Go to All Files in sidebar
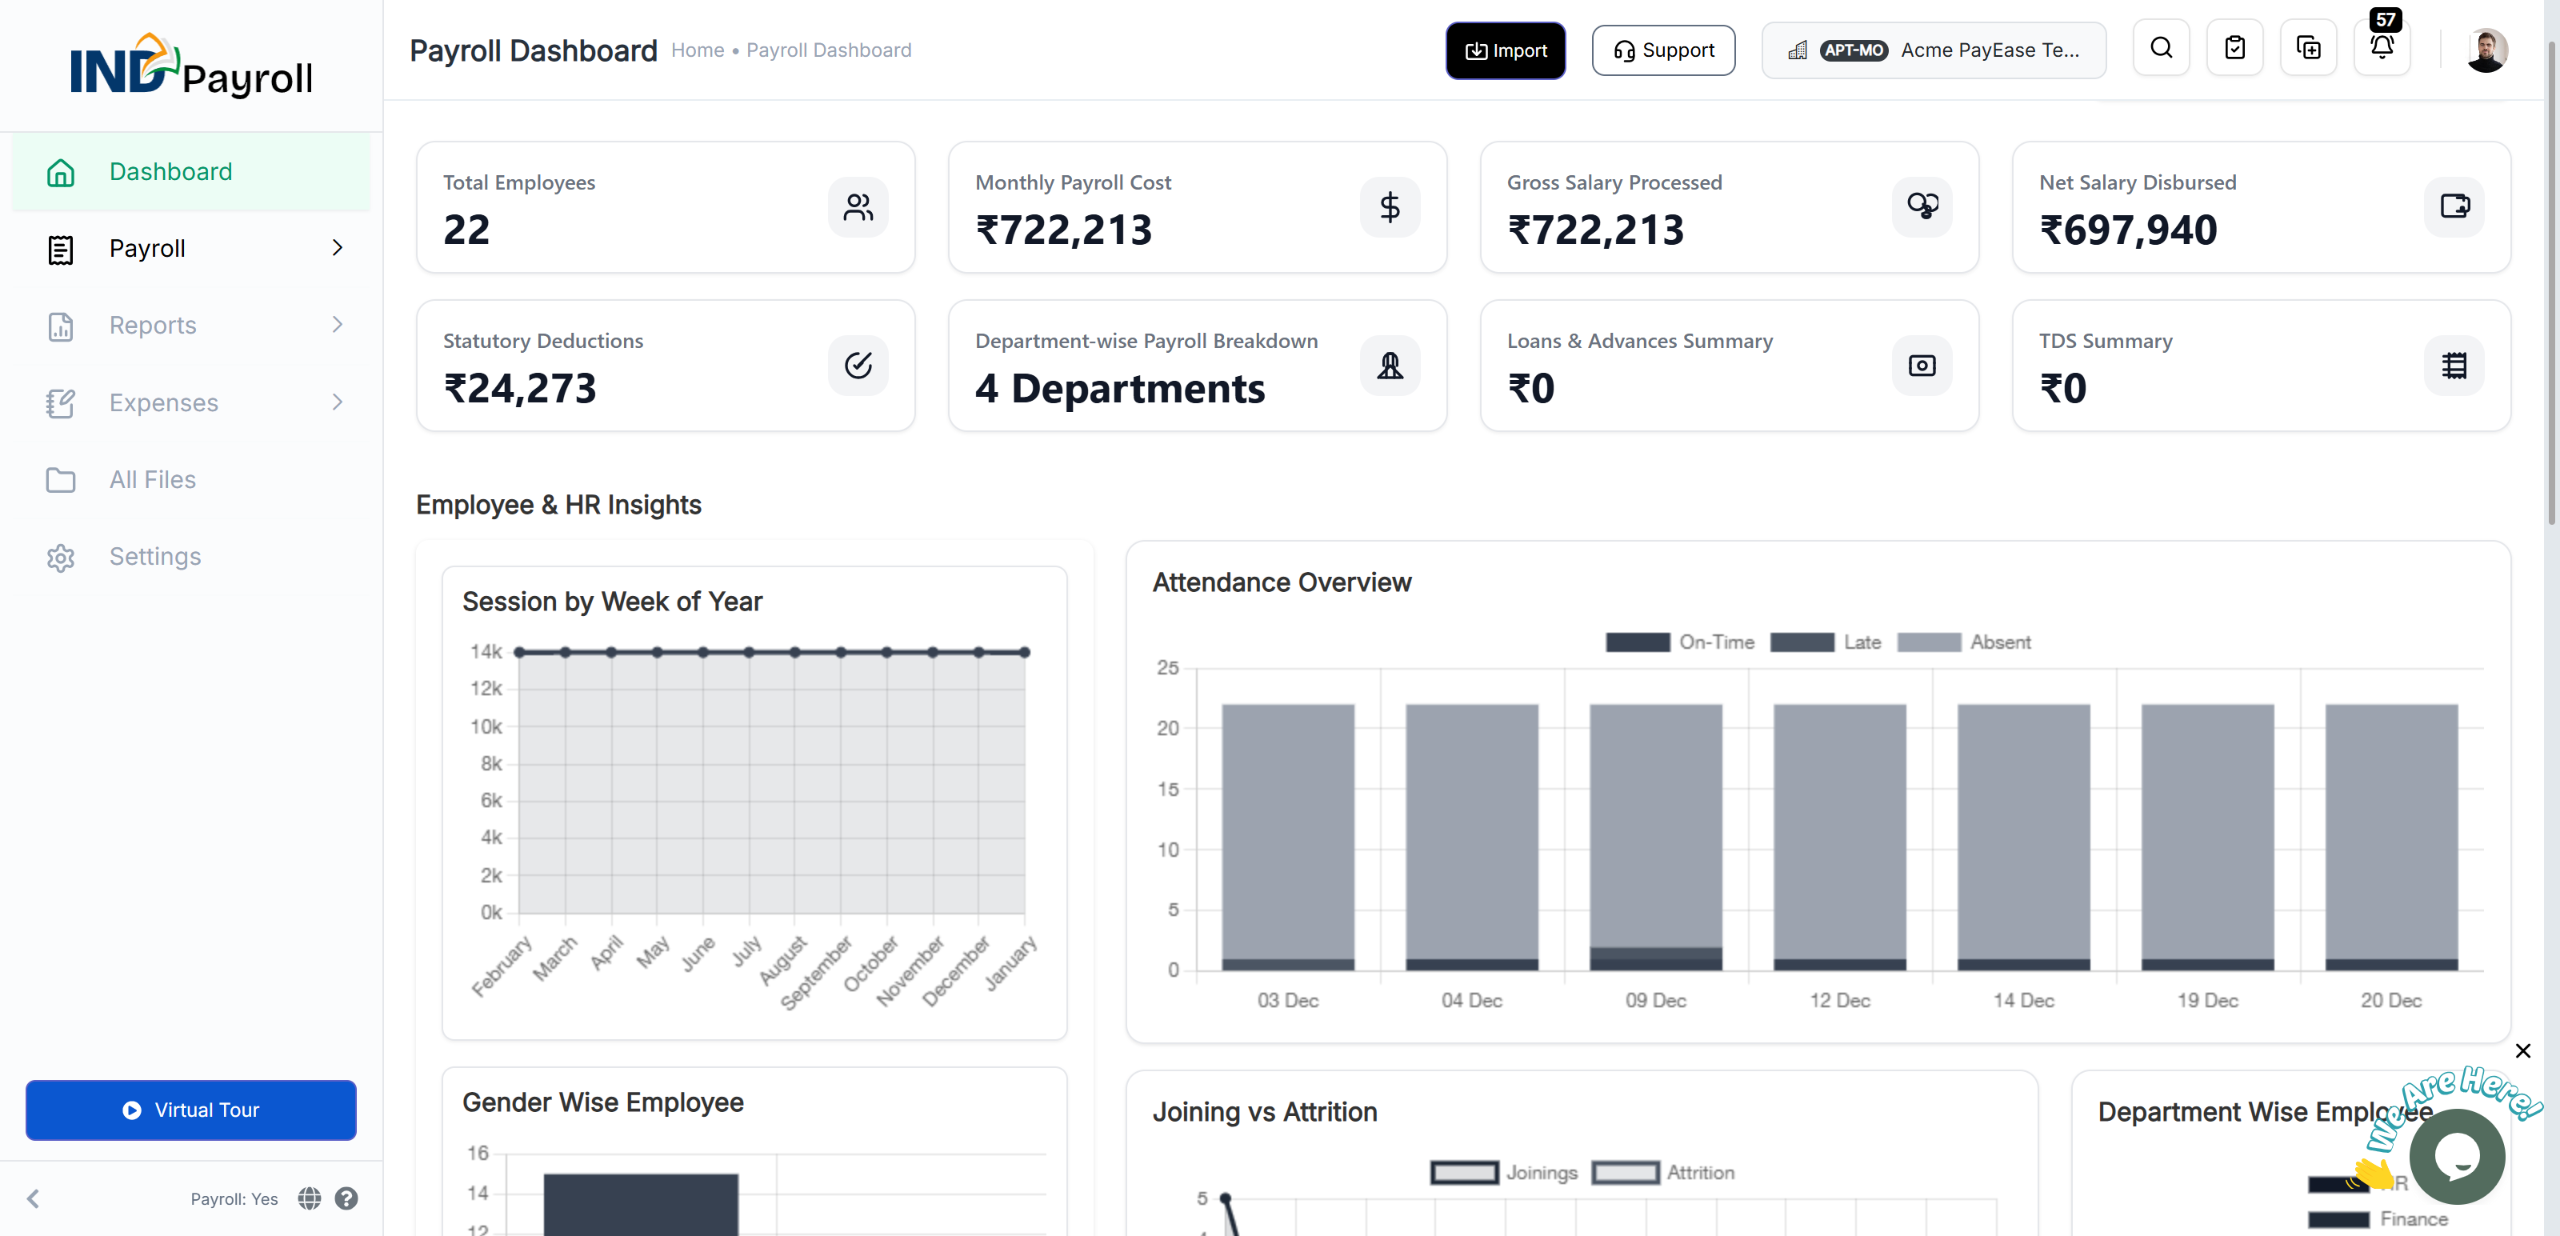 (152, 480)
